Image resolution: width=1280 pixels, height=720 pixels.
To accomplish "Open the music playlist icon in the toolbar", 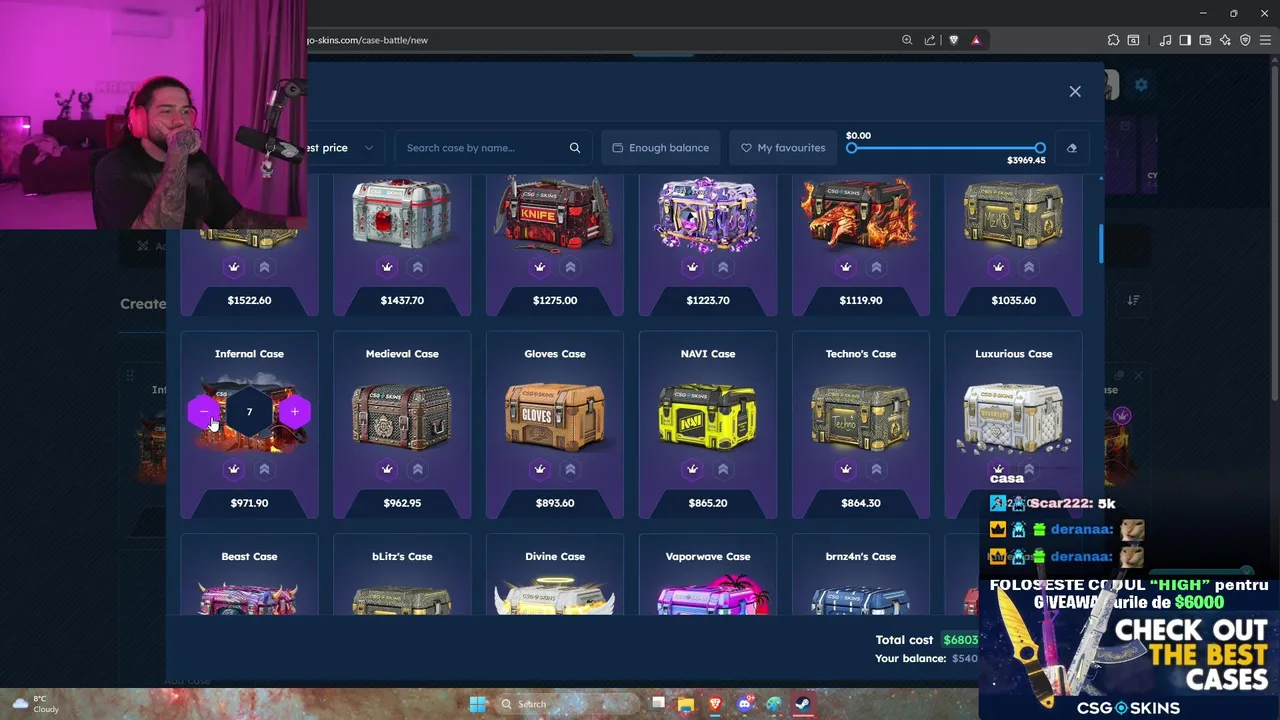I will 1165,40.
